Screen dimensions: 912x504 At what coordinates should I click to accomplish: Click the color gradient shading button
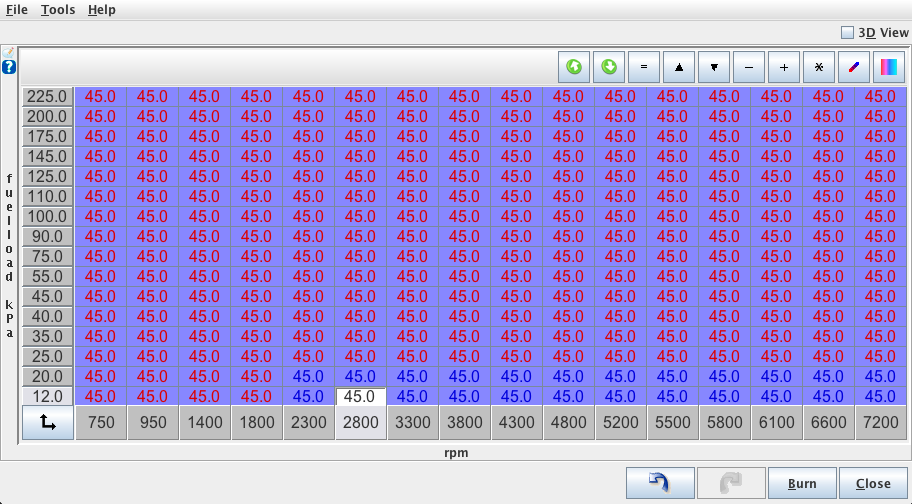click(888, 68)
